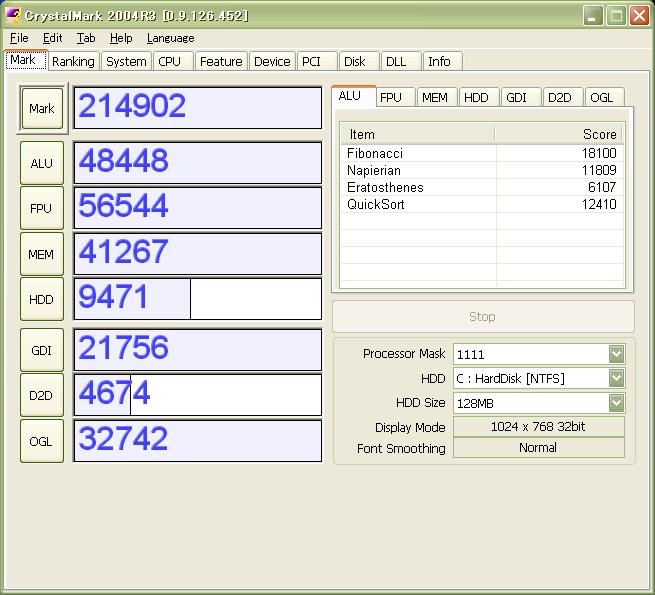
Task: Open the HDD drive selection dropdown
Action: [x=616, y=378]
